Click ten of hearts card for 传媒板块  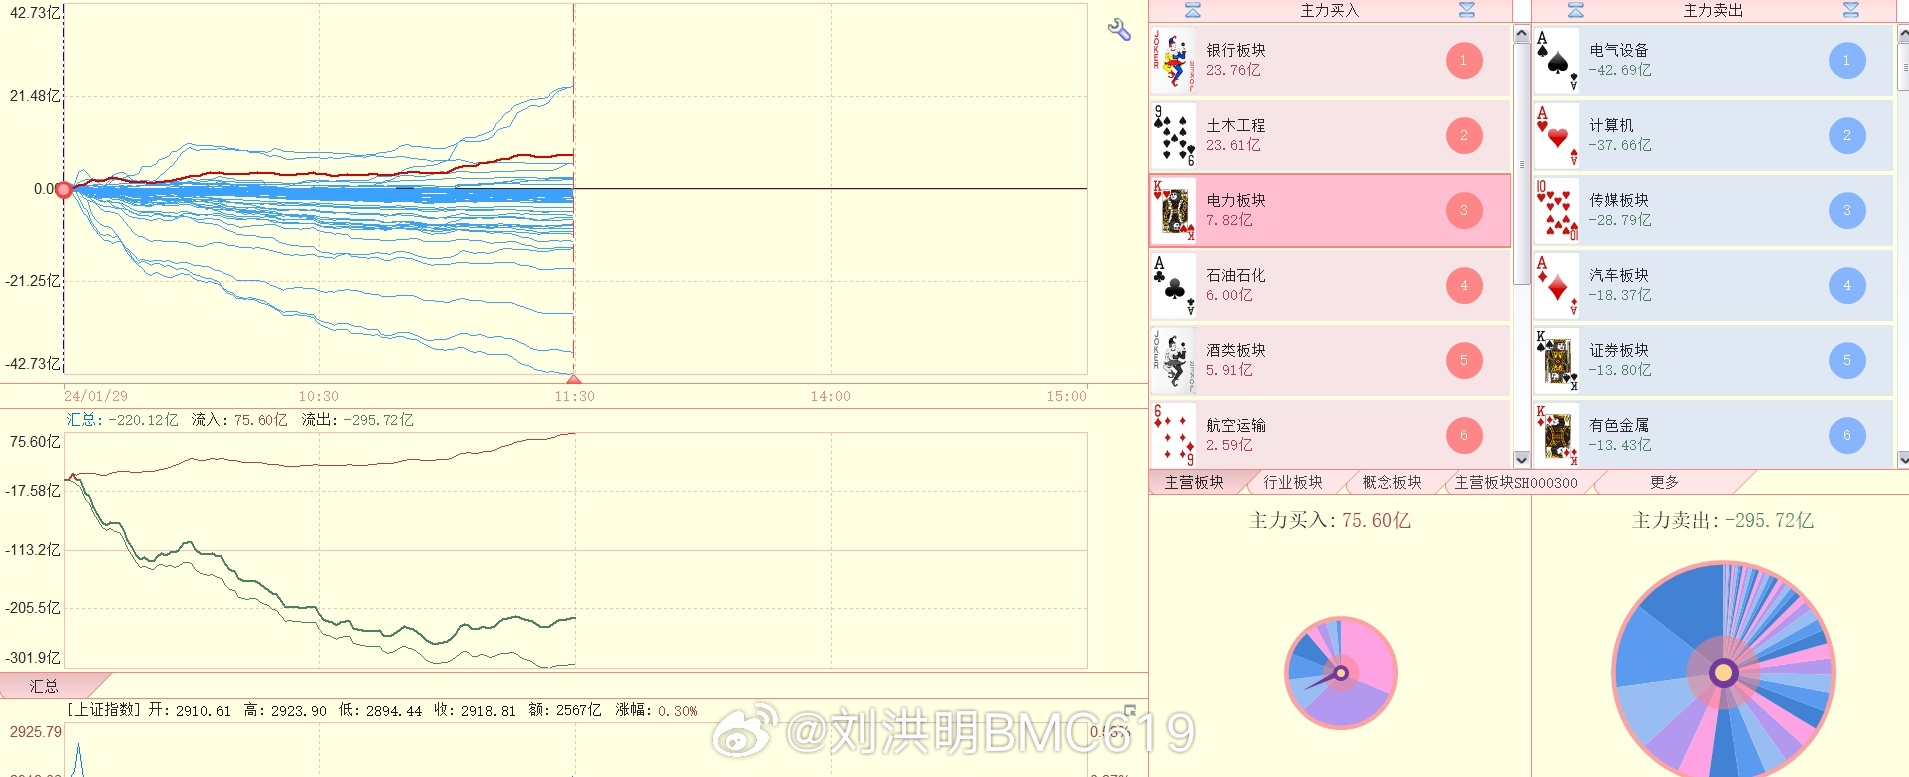[1557, 211]
